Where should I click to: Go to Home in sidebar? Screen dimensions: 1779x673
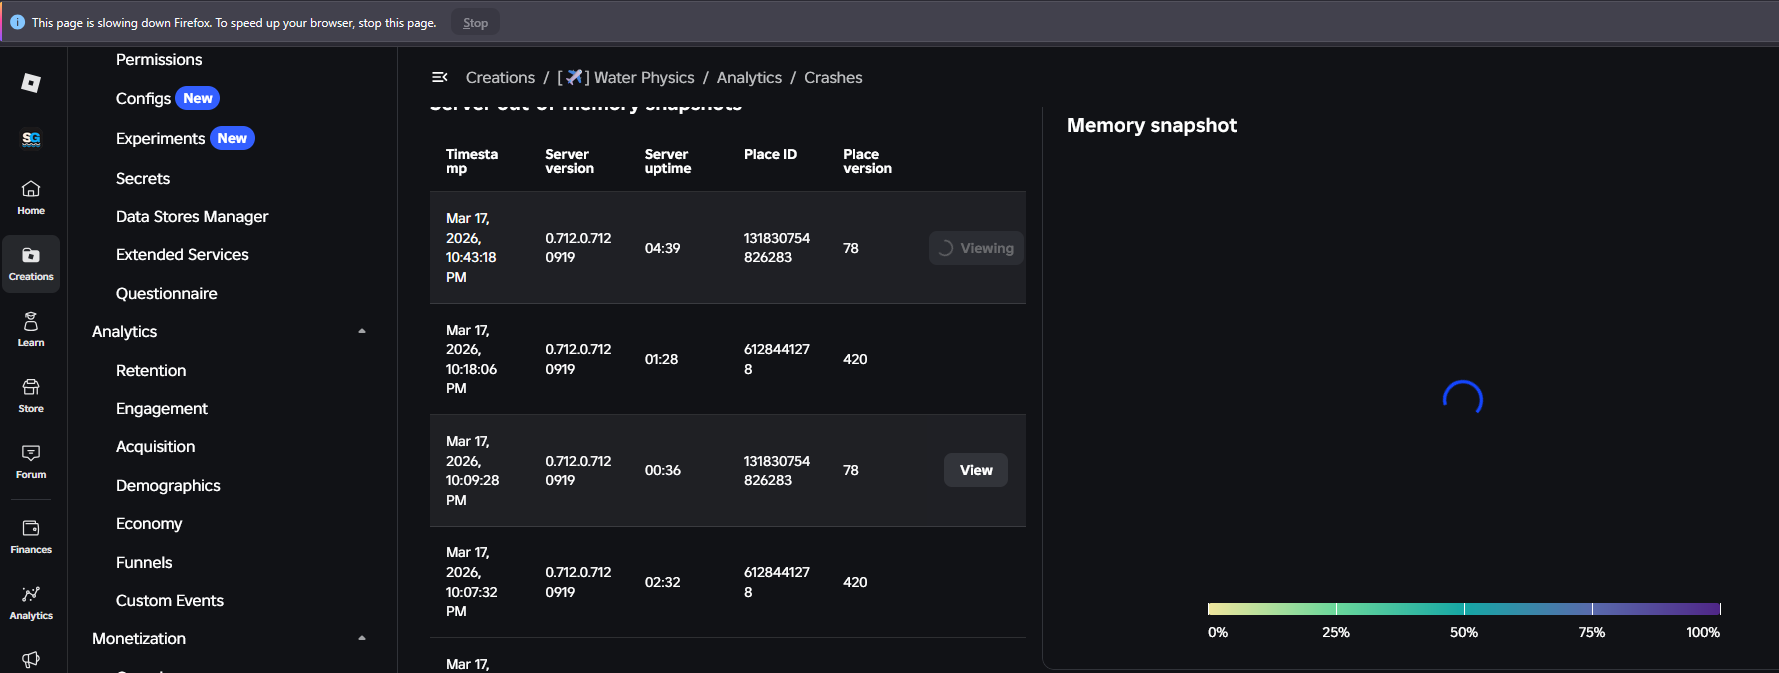(x=31, y=197)
